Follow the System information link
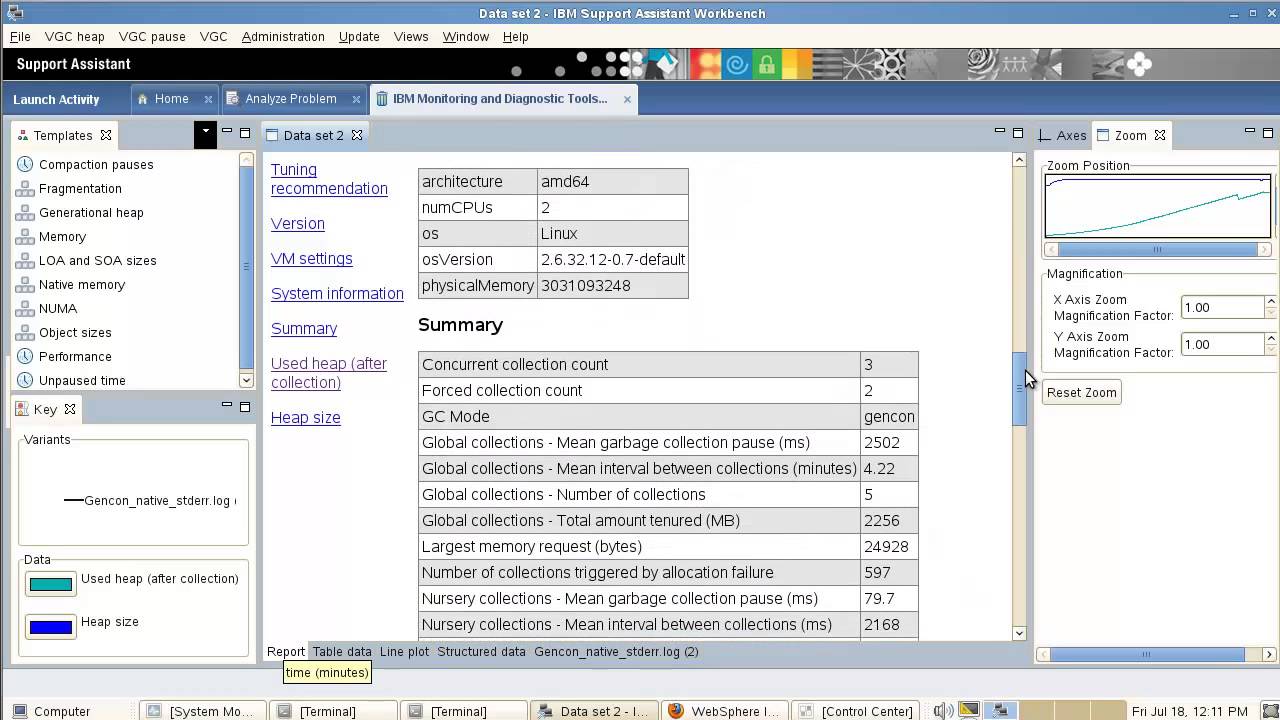 pyautogui.click(x=337, y=293)
